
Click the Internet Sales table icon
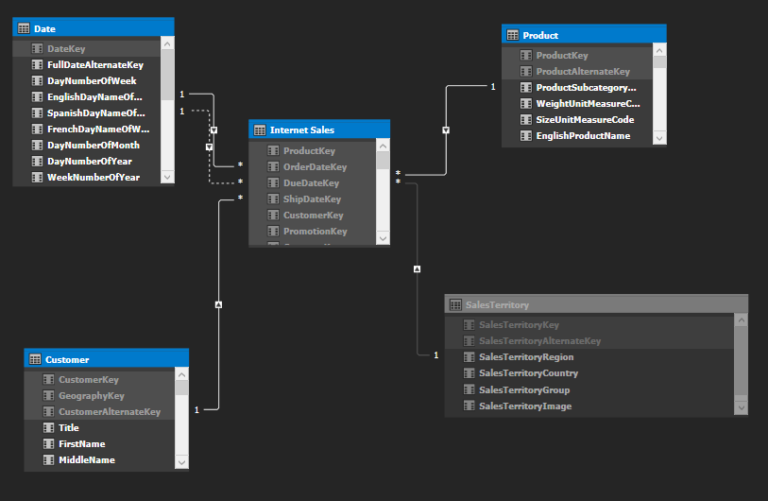coord(260,130)
